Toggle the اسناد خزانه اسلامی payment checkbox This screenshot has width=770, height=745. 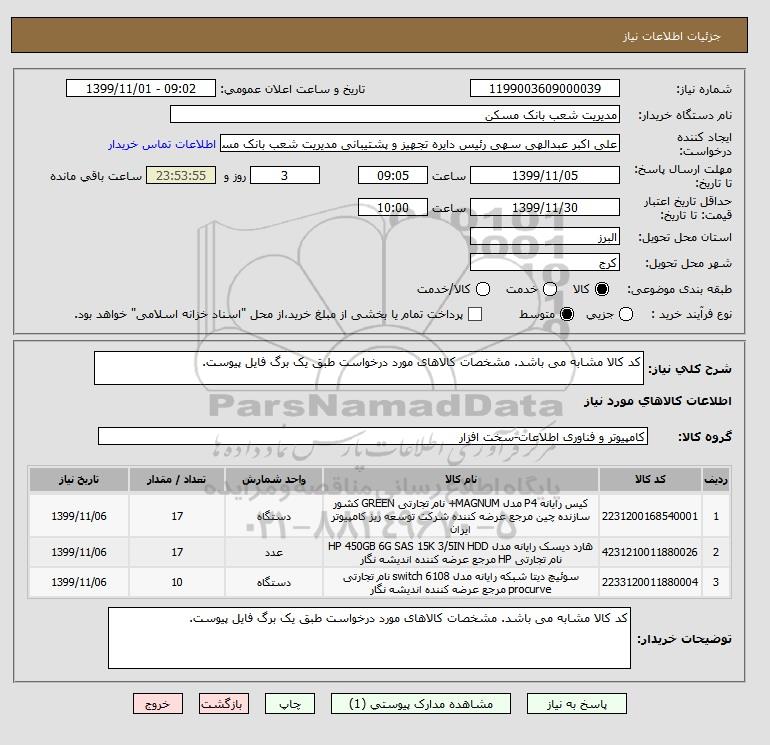pos(475,314)
